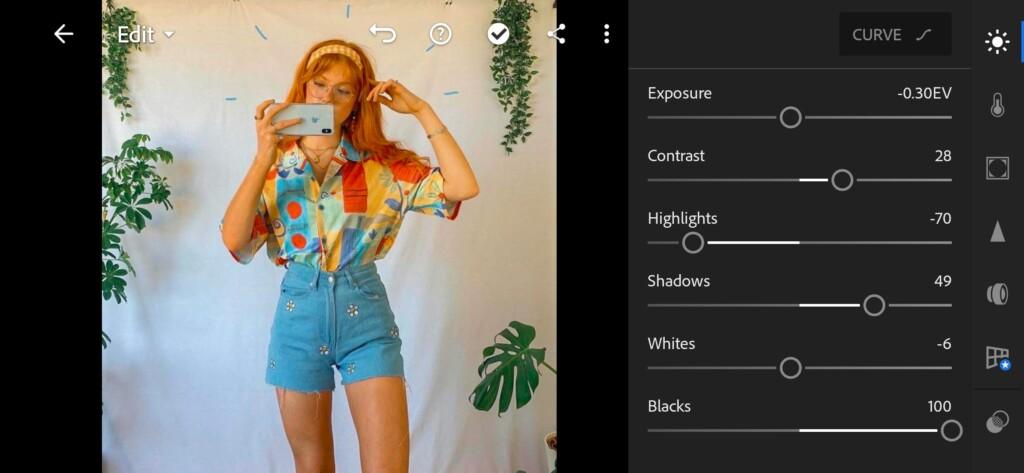Confirm edits with the checkmark icon

point(498,35)
